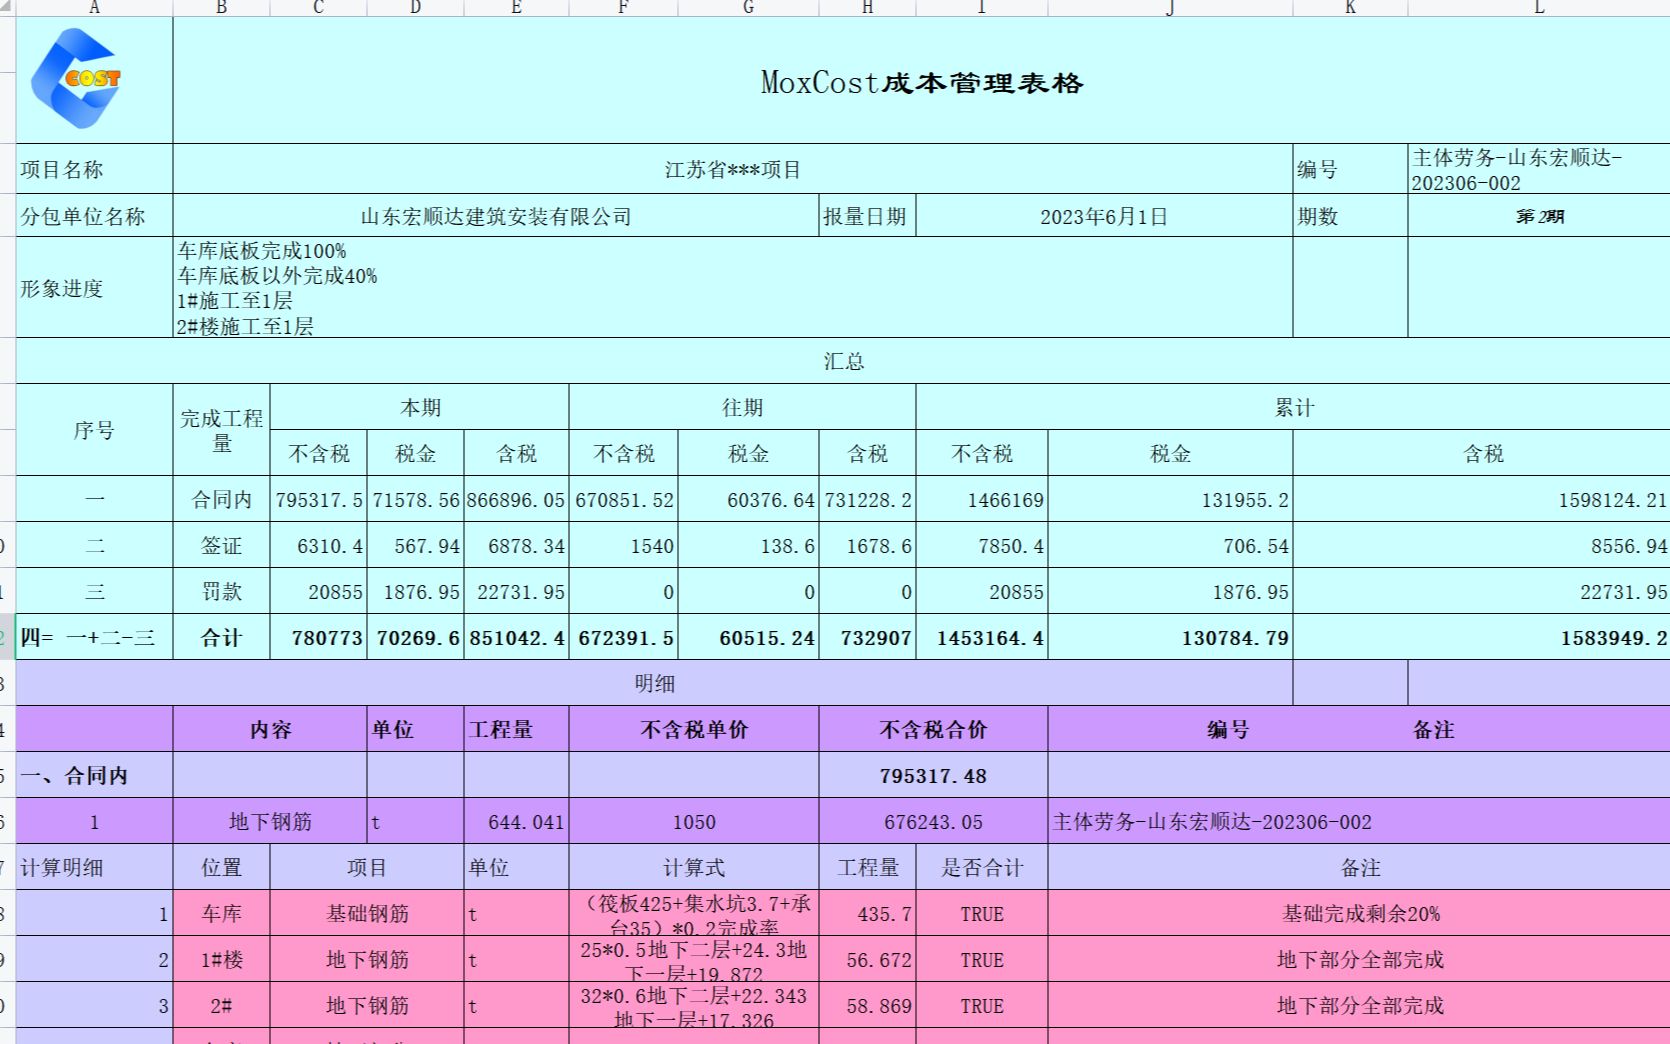This screenshot has width=1670, height=1044.
Task: Select the value 567.94 cell
Action: pos(415,545)
